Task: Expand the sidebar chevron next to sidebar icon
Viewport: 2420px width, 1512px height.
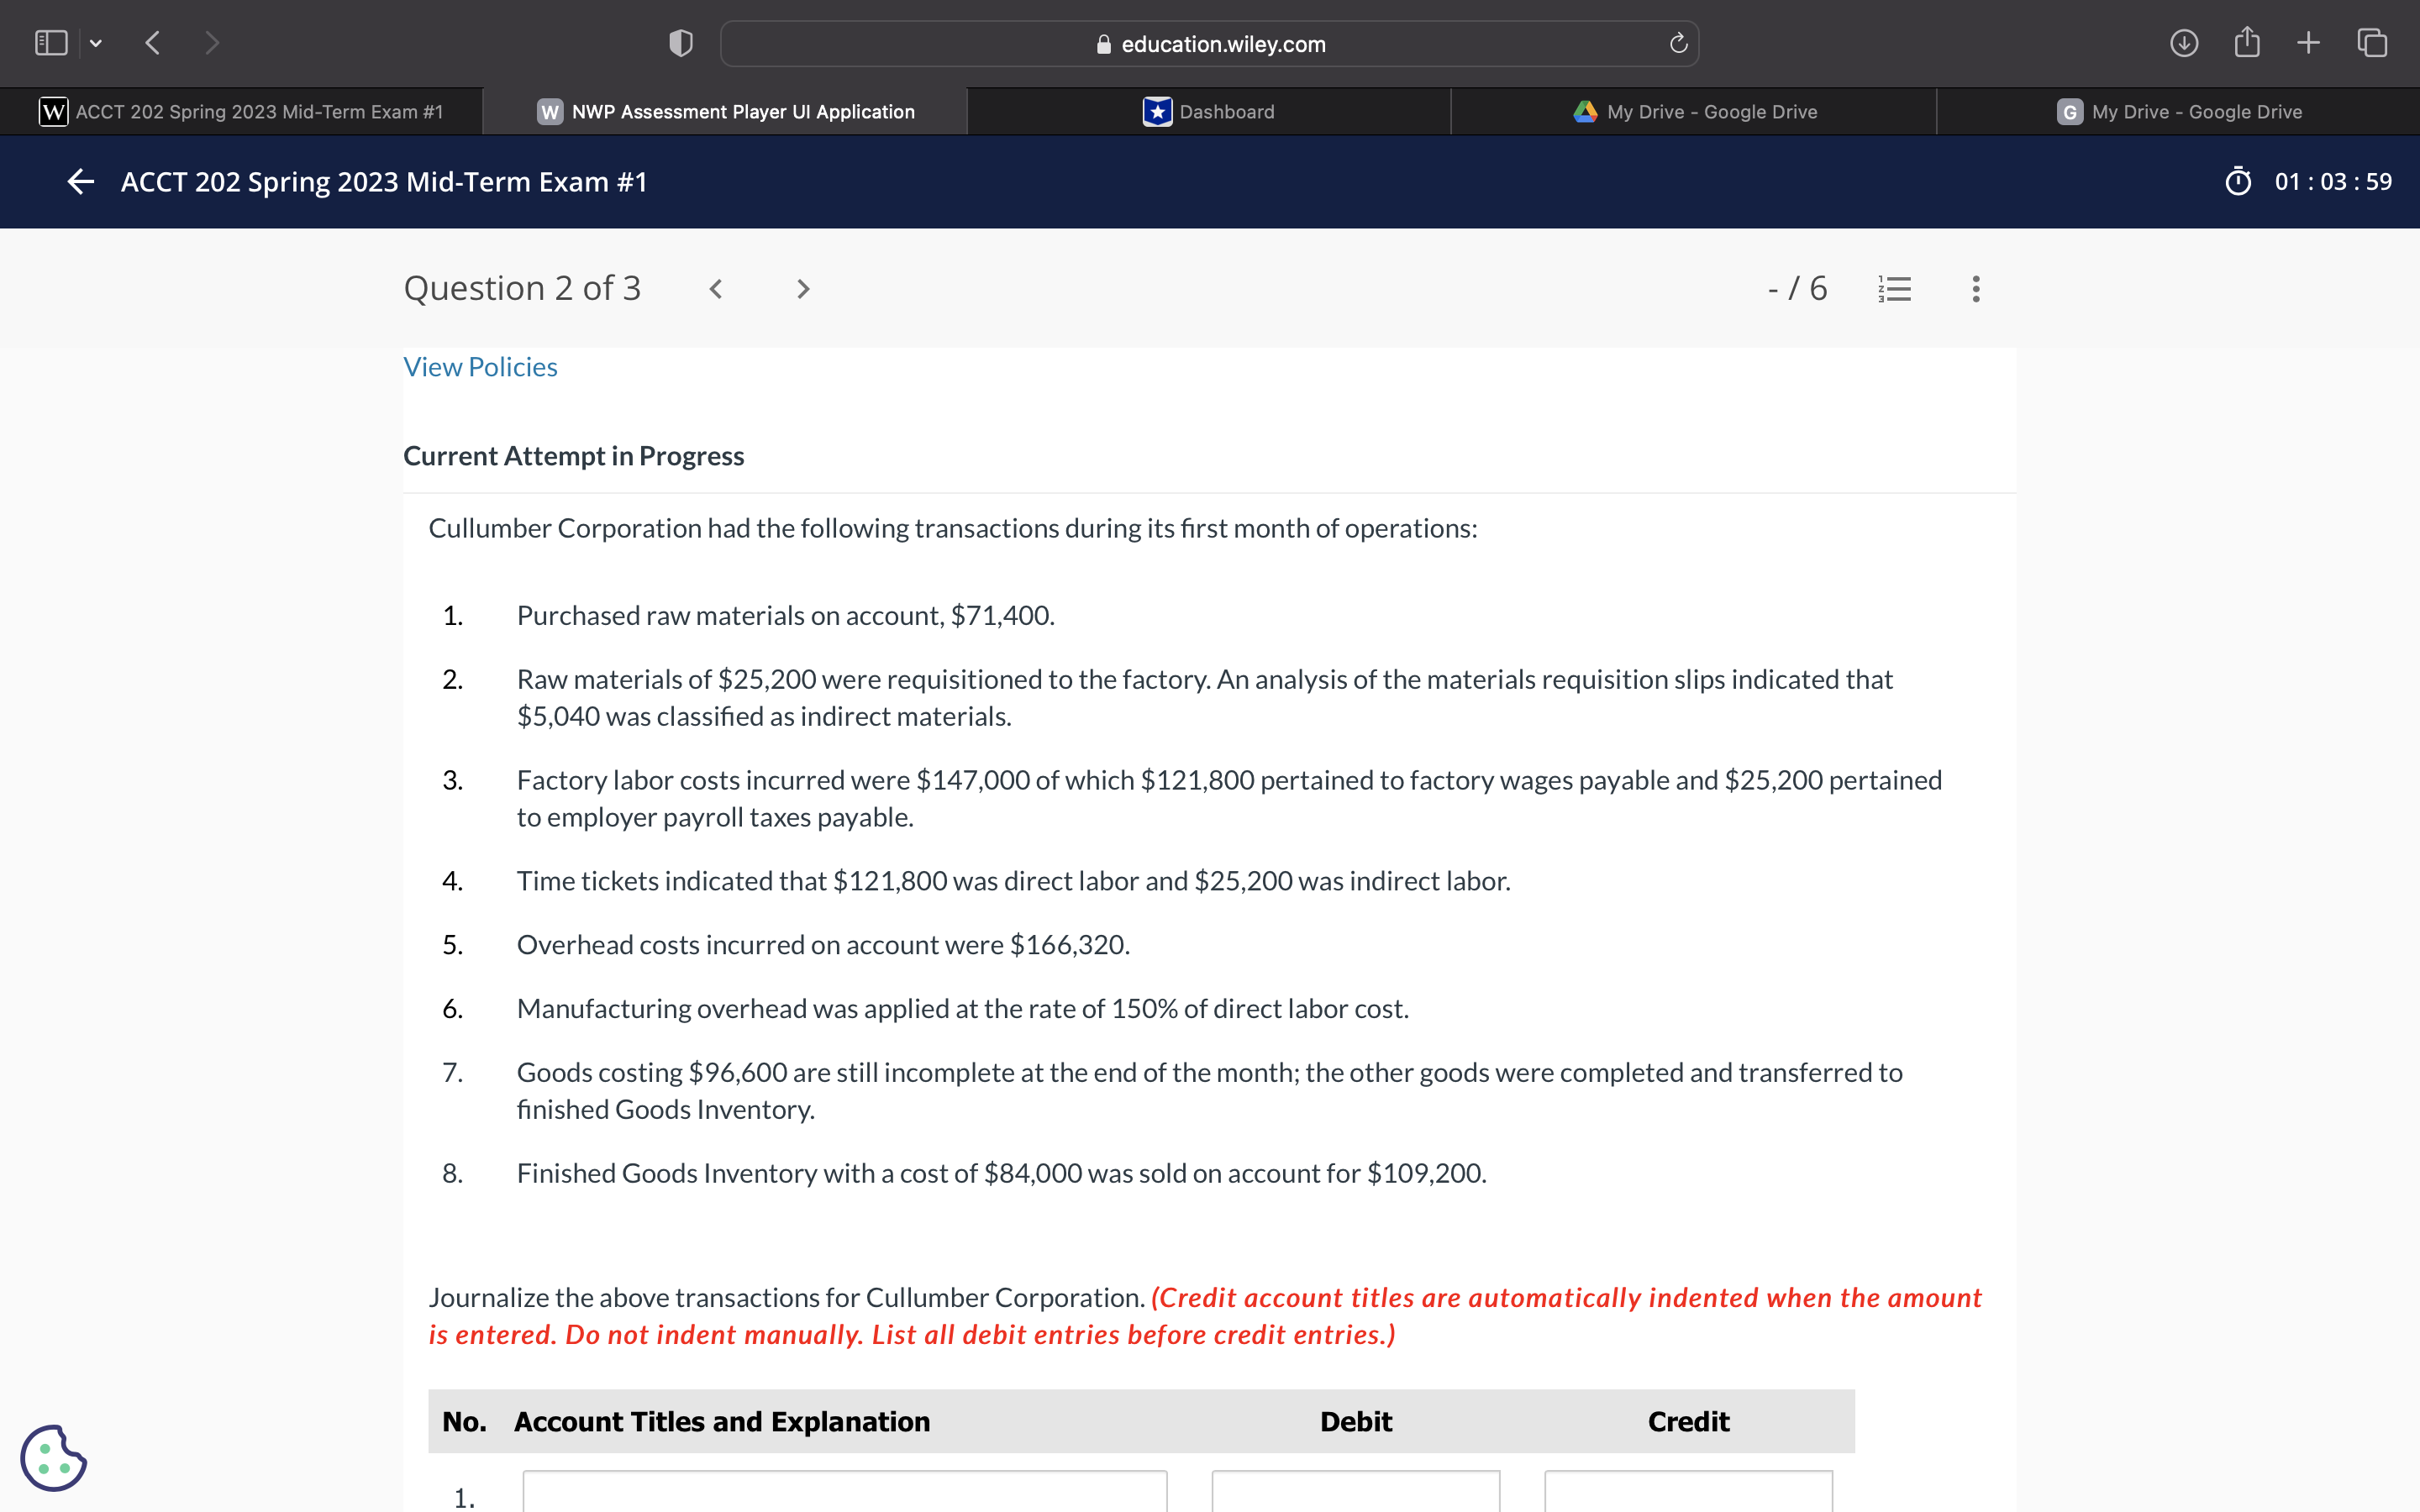Action: tap(97, 43)
